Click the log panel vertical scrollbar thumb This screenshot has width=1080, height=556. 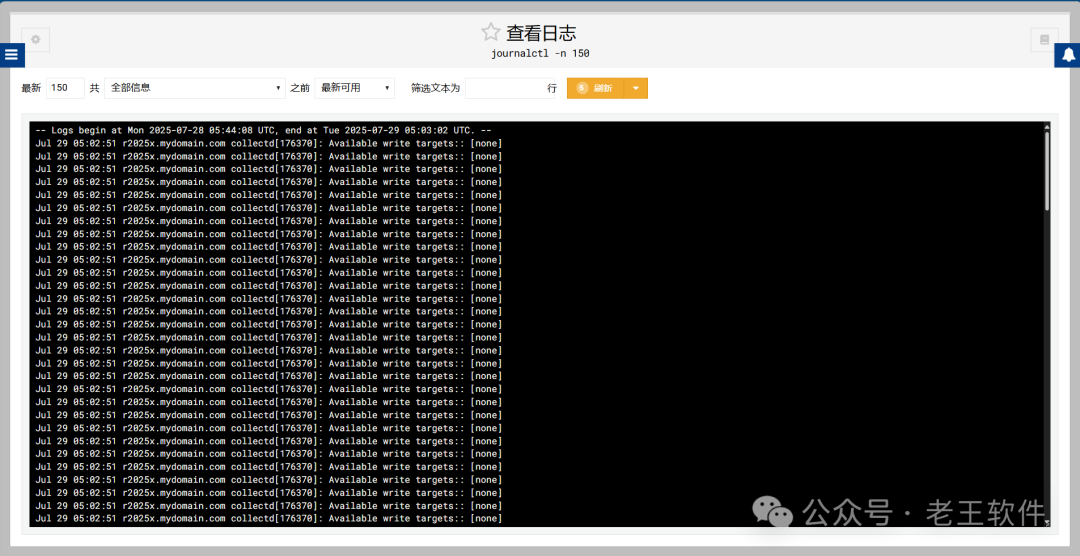(x=1047, y=170)
